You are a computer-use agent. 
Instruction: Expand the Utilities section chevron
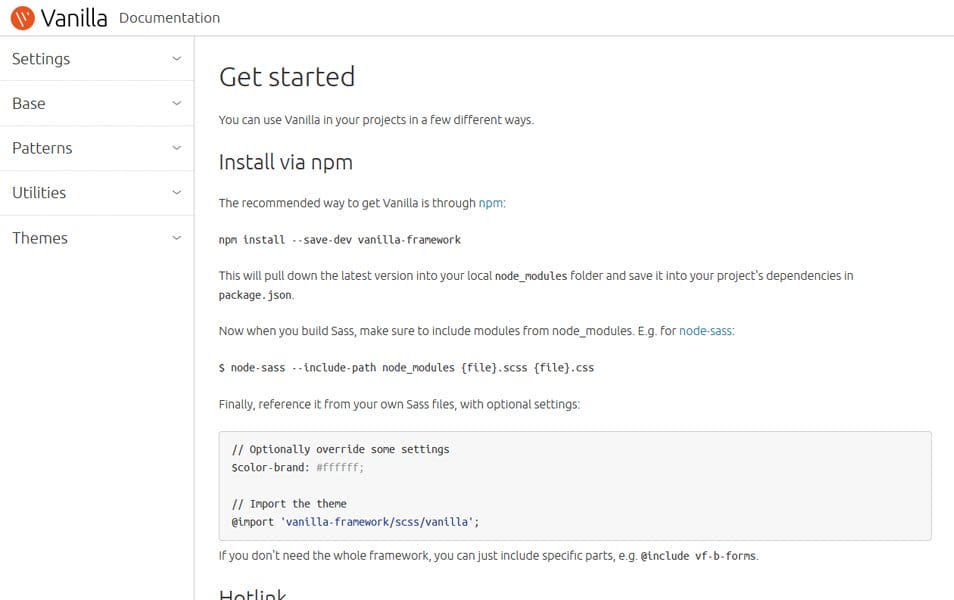(176, 192)
